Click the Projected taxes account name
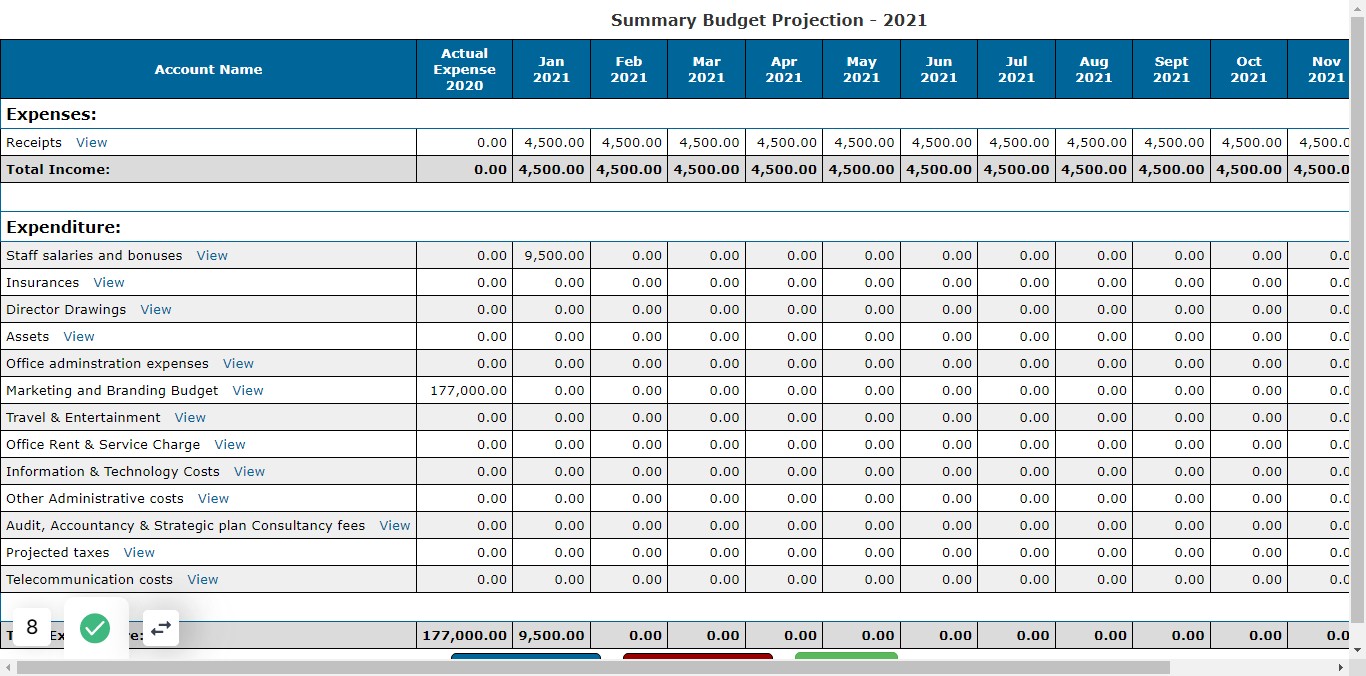1366x676 pixels. (x=58, y=553)
